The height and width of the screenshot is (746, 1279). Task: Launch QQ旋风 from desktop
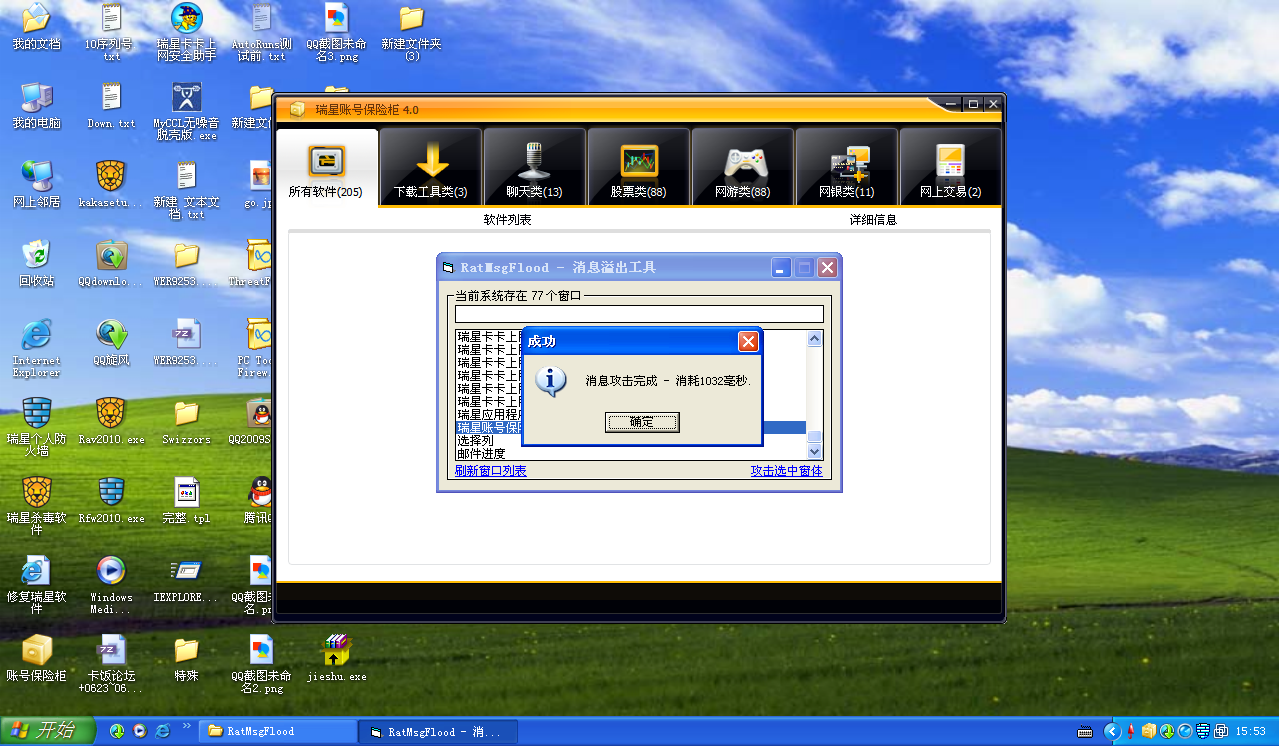click(x=111, y=341)
